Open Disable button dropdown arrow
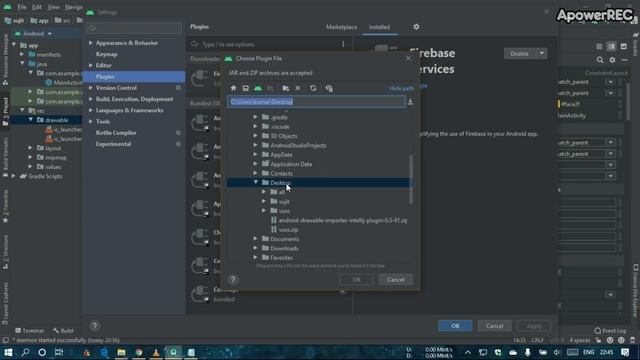The image size is (640, 360). pos(542,53)
